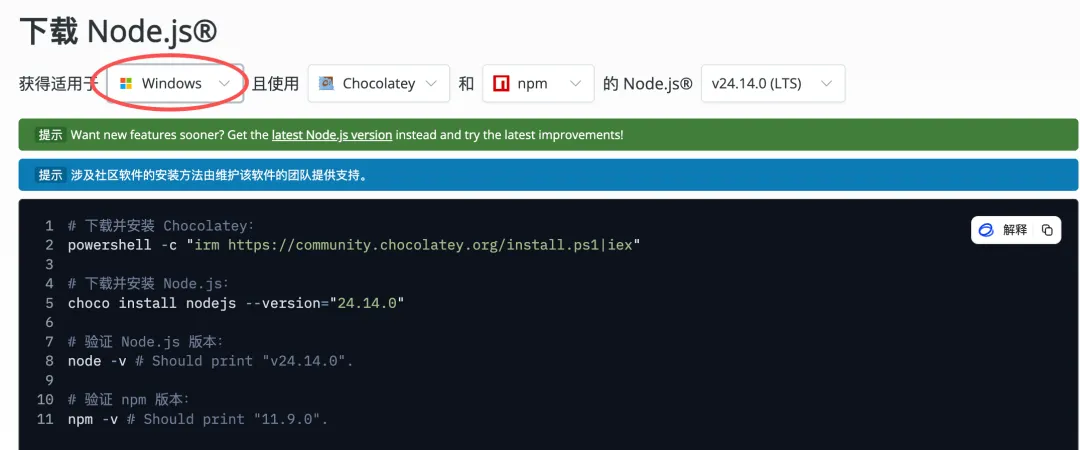Open the npm package manager dropdown
Image resolution: width=1080 pixels, height=450 pixels.
[538, 83]
